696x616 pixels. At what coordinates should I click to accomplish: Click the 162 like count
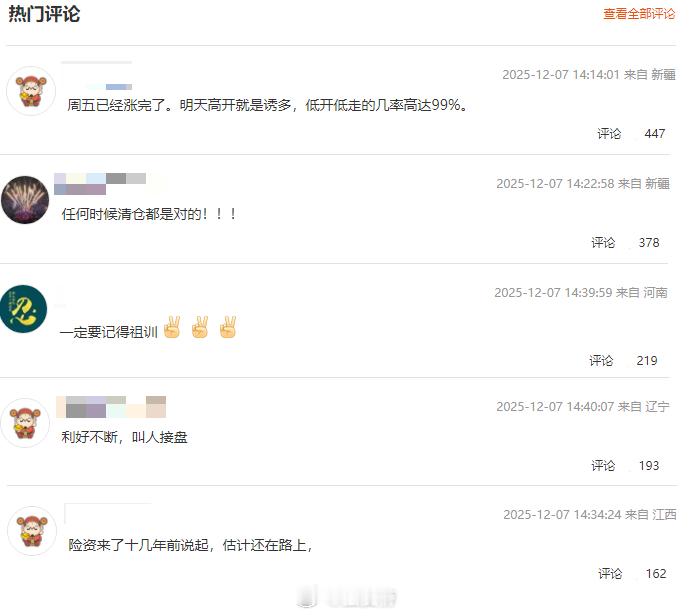(656, 573)
